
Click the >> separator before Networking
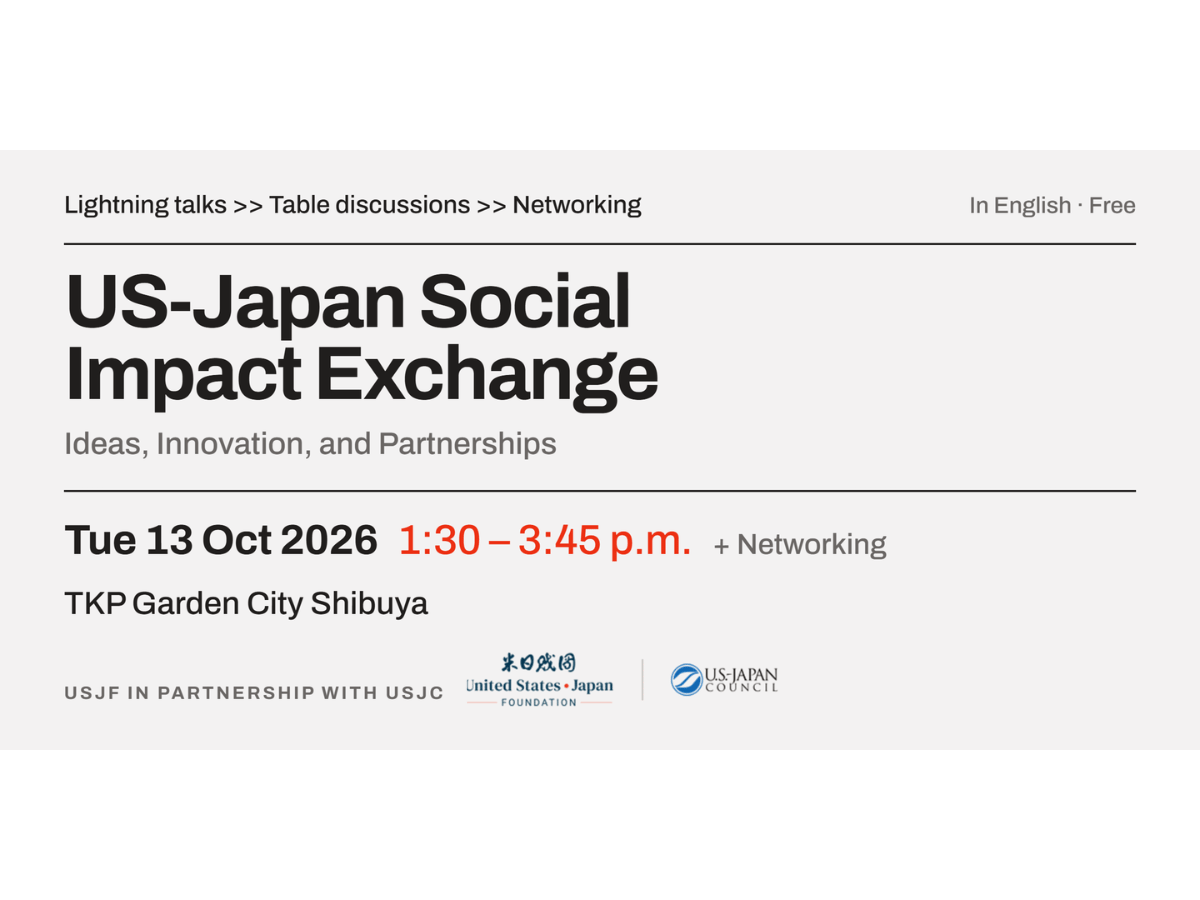(x=491, y=205)
